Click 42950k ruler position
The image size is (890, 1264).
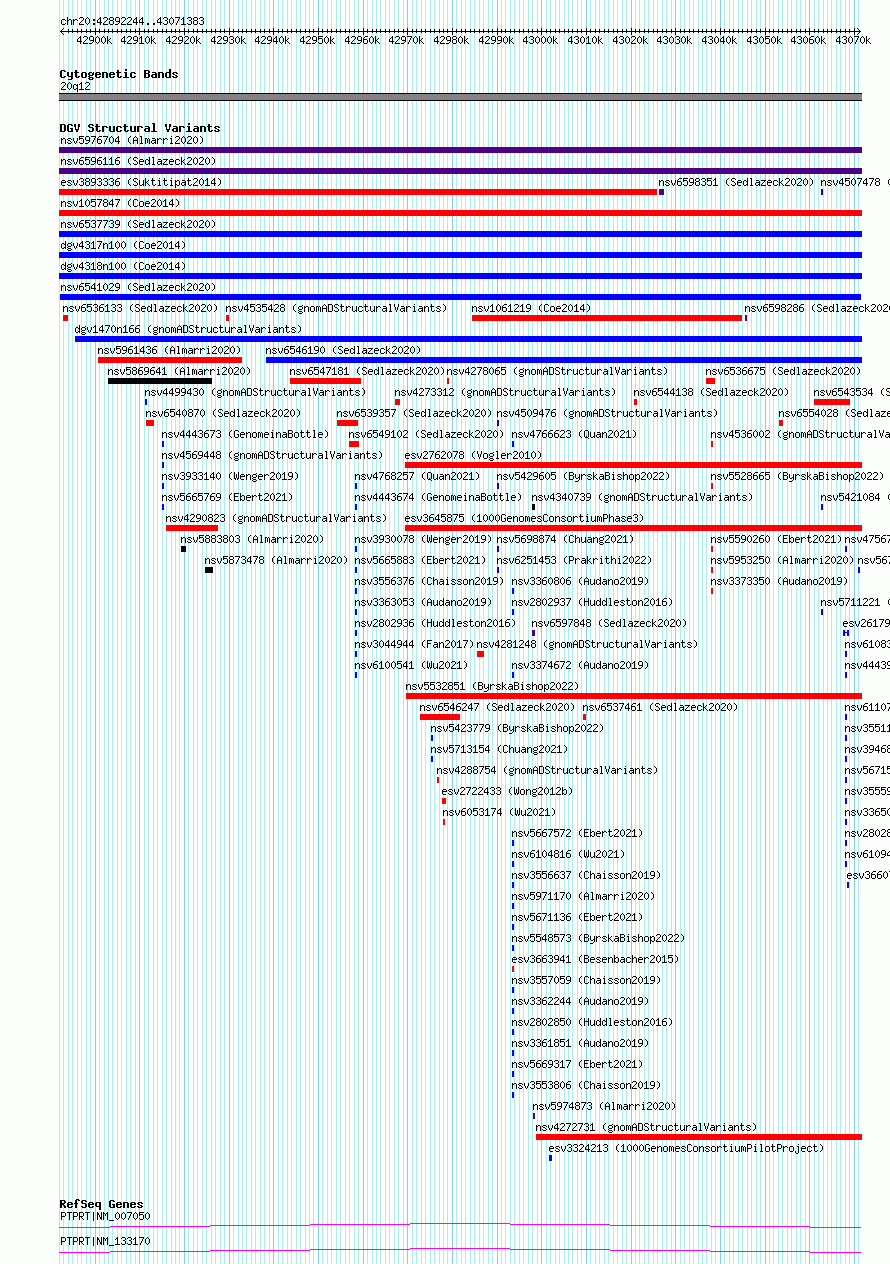pos(318,40)
